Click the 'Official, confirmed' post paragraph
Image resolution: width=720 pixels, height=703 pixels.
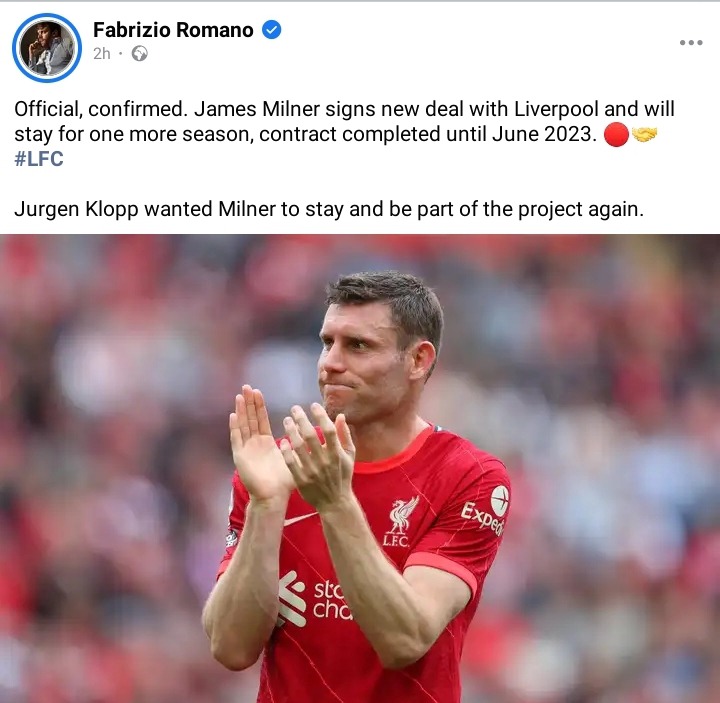coord(344,134)
